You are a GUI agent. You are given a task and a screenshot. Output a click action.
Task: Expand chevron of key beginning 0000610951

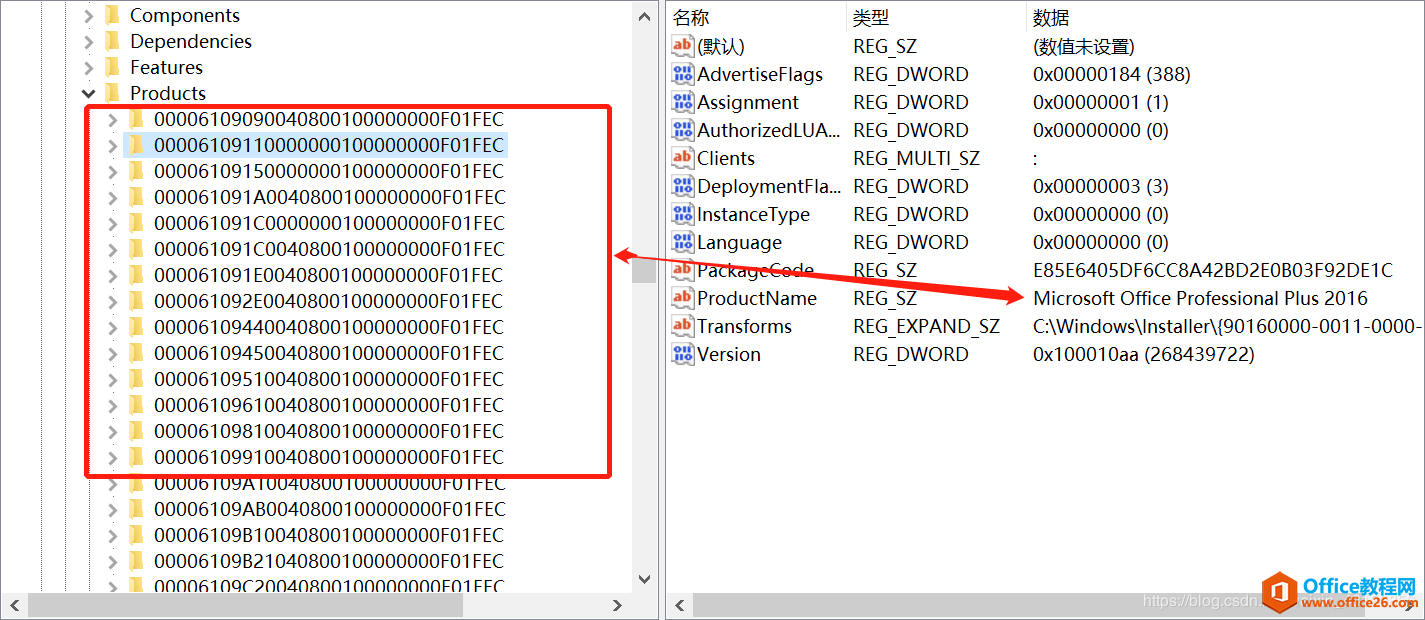pyautogui.click(x=112, y=379)
